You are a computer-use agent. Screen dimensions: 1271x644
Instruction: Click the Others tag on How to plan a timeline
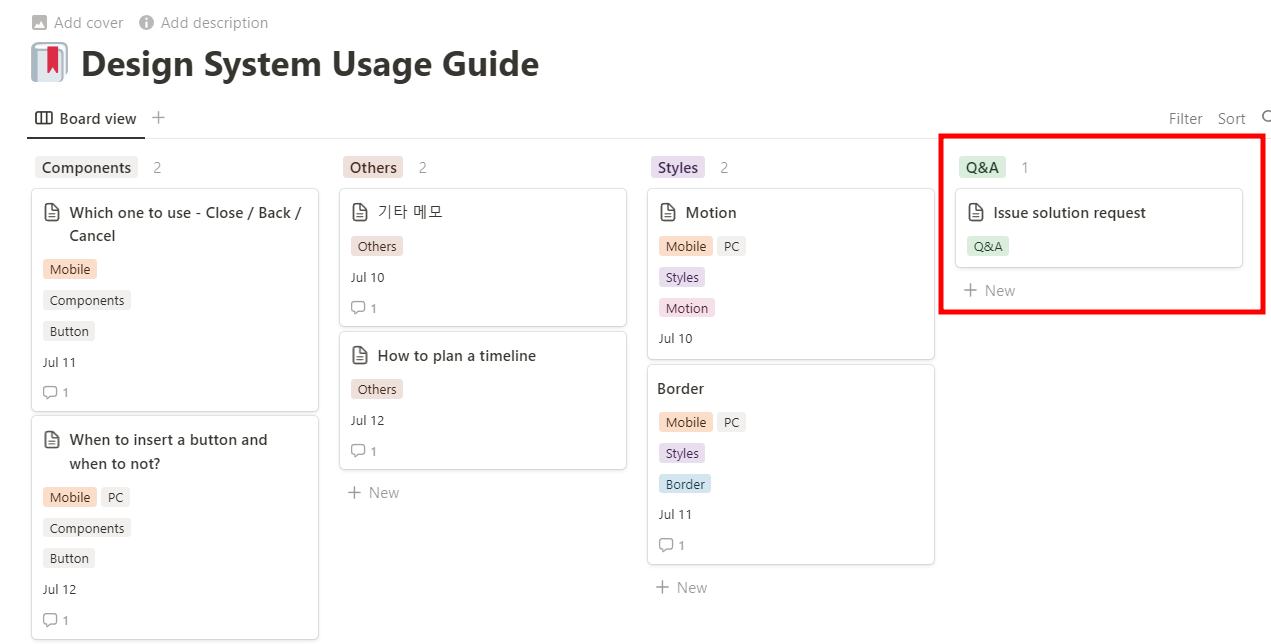377,389
